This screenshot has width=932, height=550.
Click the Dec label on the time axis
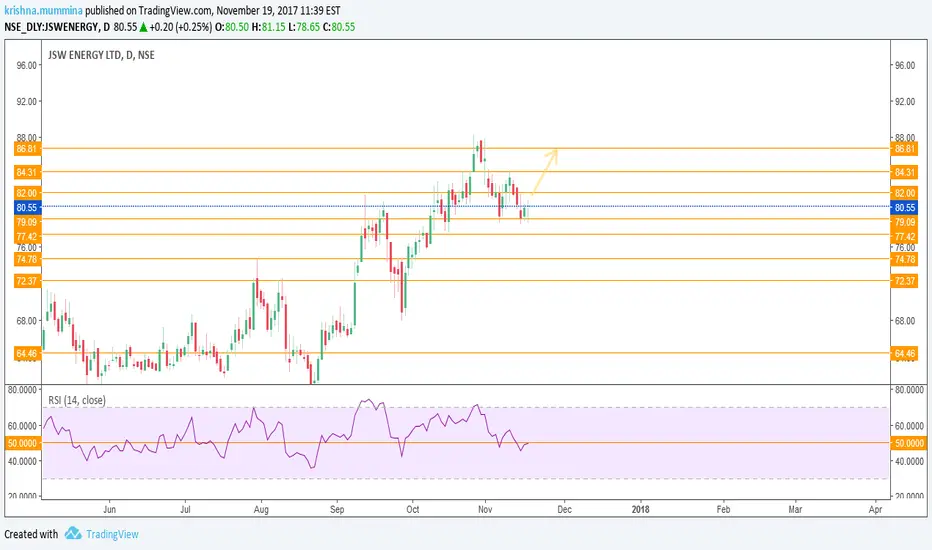[564, 510]
